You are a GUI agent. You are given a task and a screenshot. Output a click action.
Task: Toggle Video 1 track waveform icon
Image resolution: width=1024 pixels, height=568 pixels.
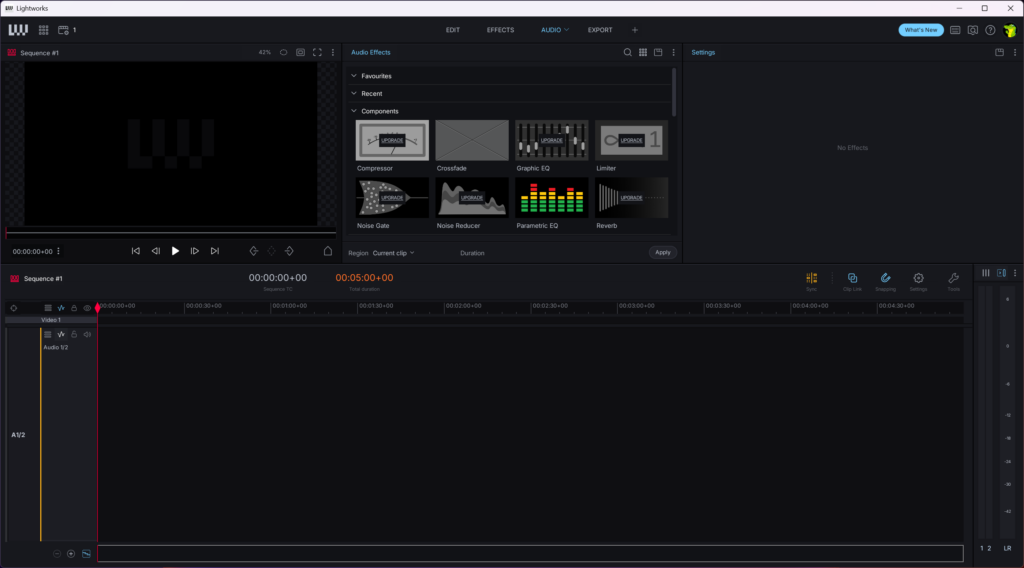pos(61,308)
